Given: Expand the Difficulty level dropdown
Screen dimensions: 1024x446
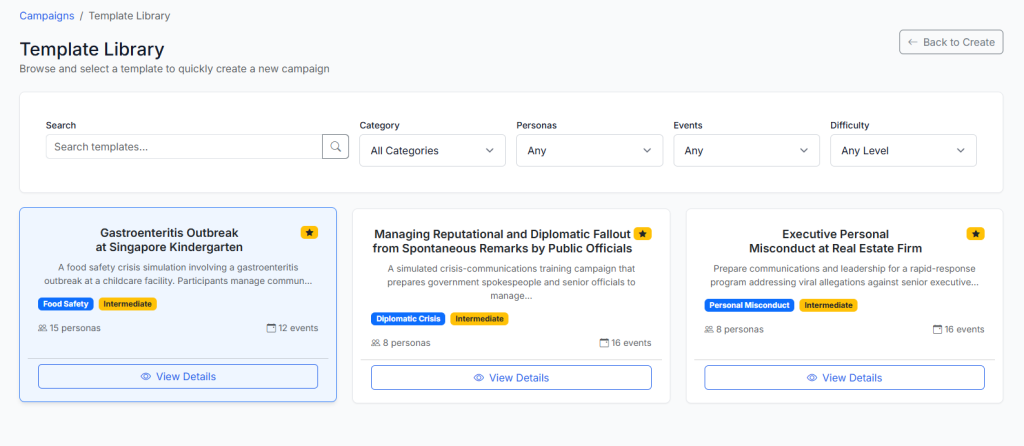Looking at the screenshot, I should point(903,151).
